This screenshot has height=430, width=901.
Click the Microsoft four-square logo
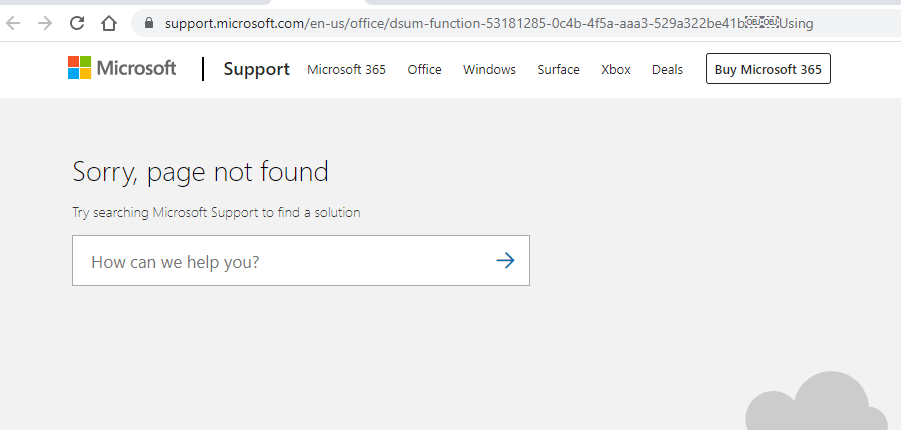pyautogui.click(x=79, y=68)
